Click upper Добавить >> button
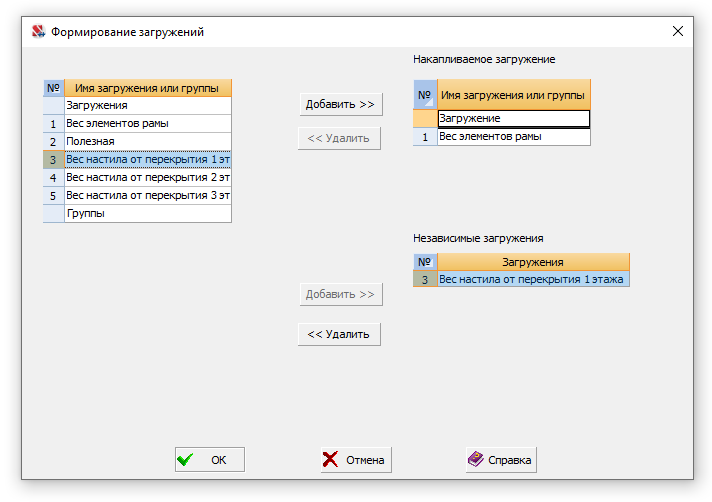Screen dimensions: 712x502 pyautogui.click(x=341, y=104)
